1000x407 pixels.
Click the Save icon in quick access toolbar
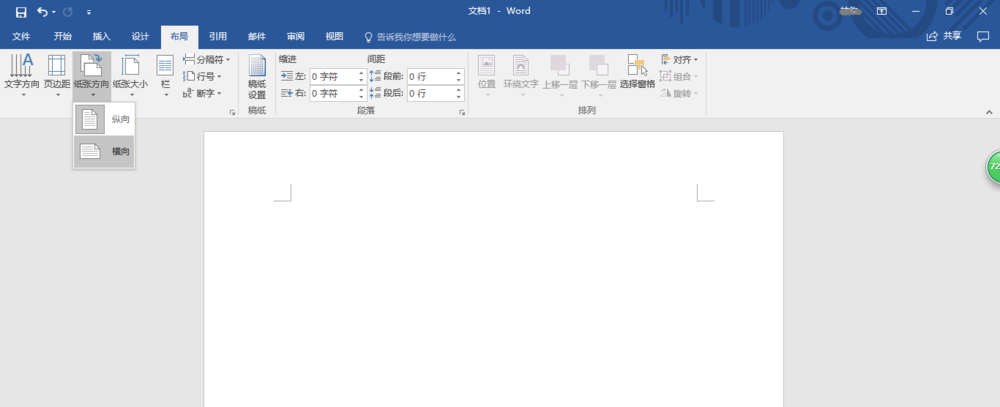click(21, 11)
